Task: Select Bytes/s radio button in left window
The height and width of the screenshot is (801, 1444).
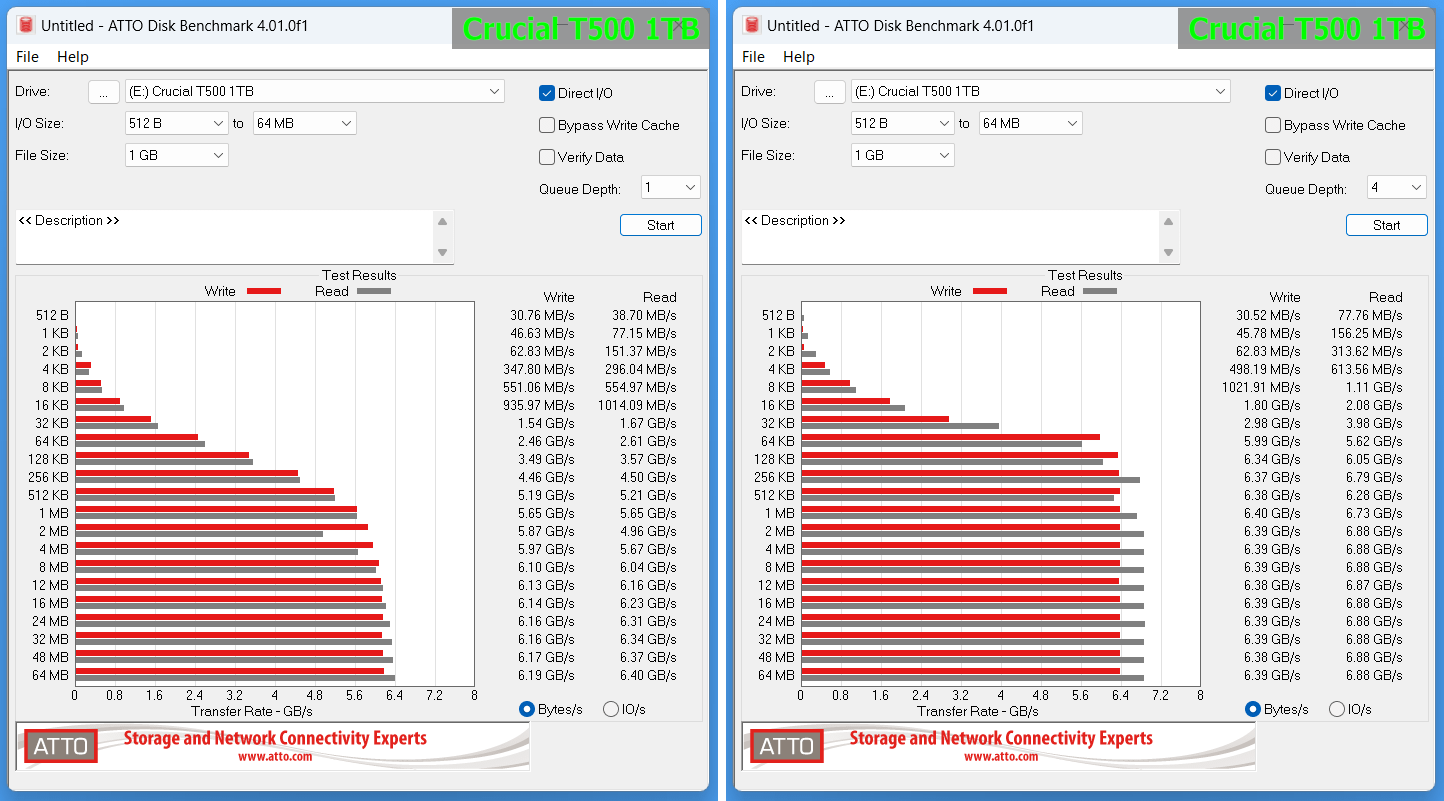Action: tap(527, 709)
